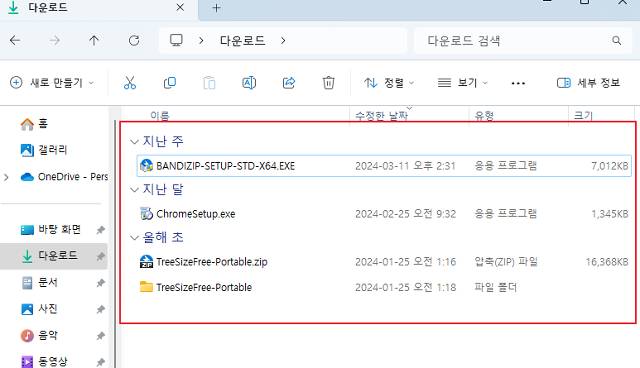640x368 pixels.
Task: Click date 2024-03-11 오후 2:31
Action: tap(405, 166)
